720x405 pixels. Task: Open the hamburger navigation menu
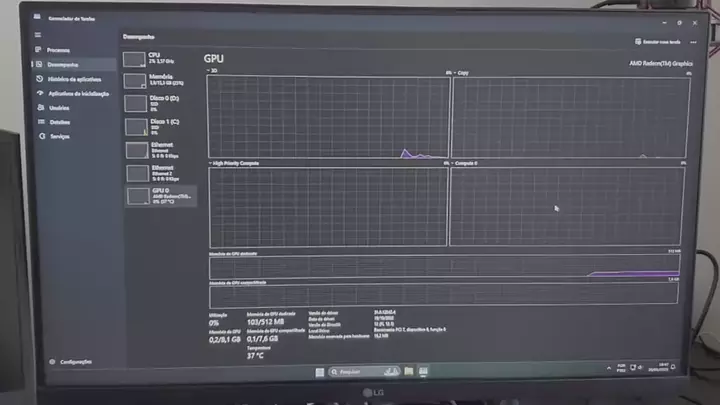[x=39, y=34]
